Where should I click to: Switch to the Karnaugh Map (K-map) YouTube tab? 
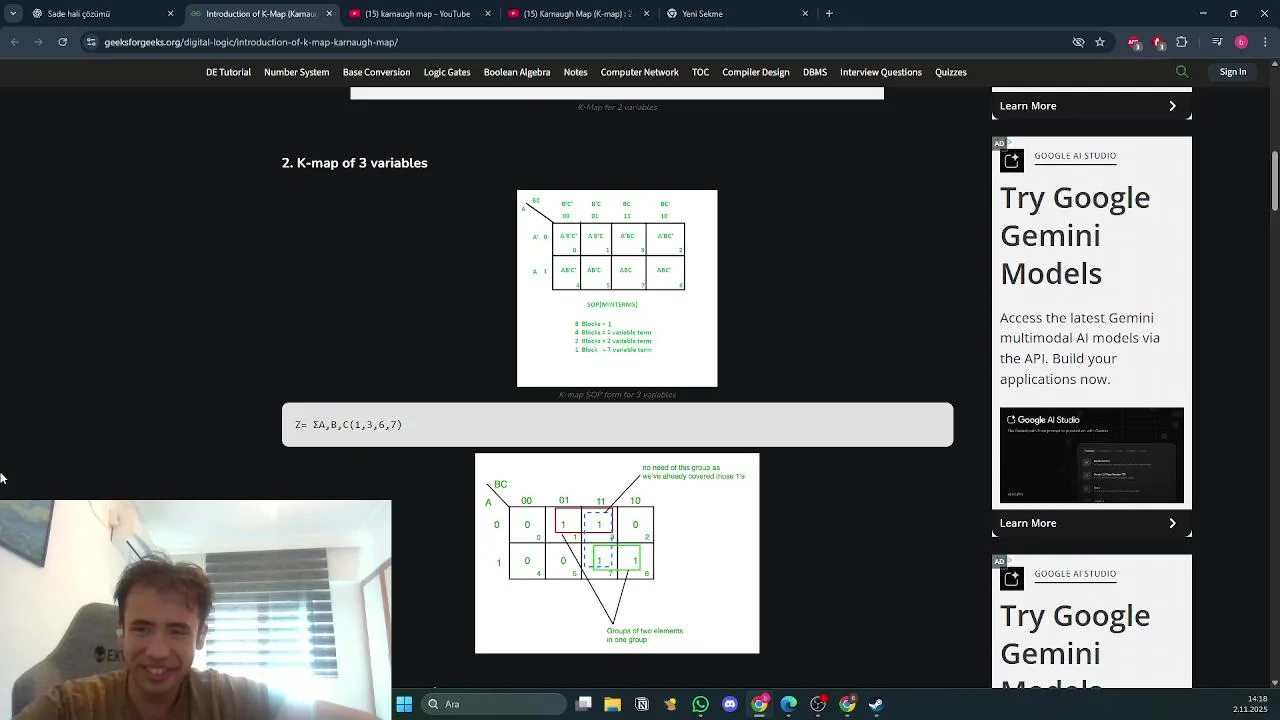(x=579, y=13)
